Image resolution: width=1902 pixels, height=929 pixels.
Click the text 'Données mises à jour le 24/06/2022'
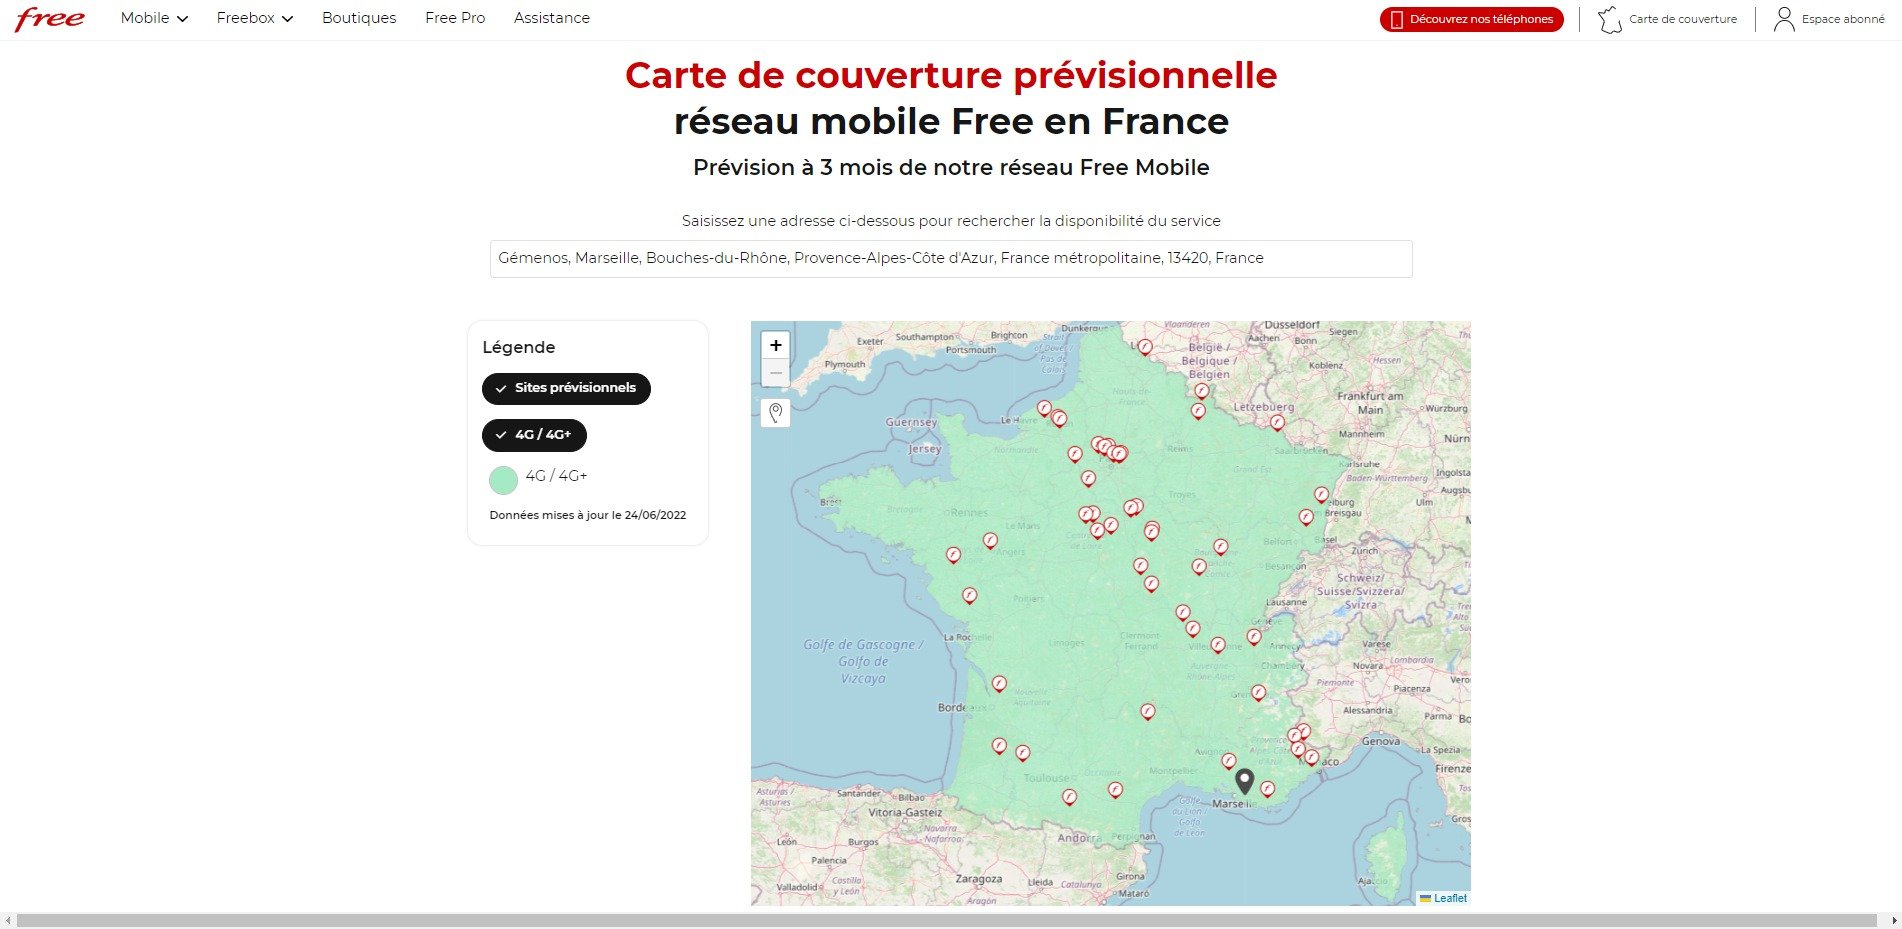point(588,515)
